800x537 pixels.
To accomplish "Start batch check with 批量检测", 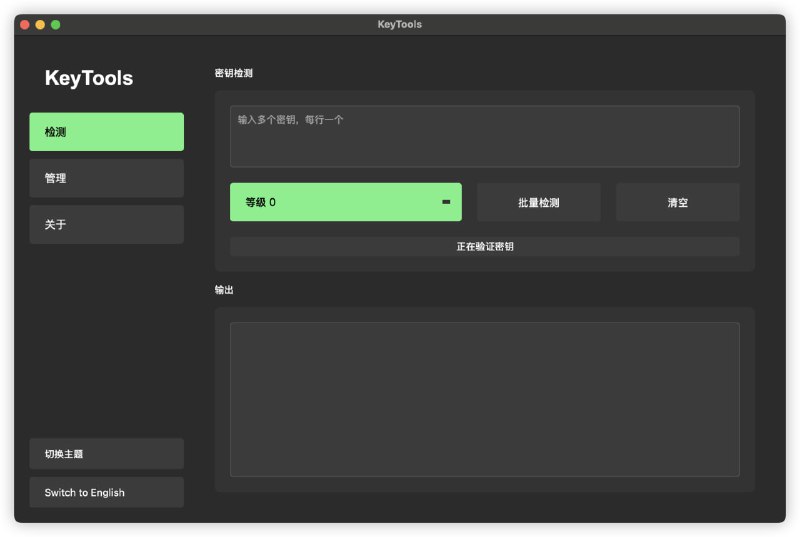I will coord(539,202).
